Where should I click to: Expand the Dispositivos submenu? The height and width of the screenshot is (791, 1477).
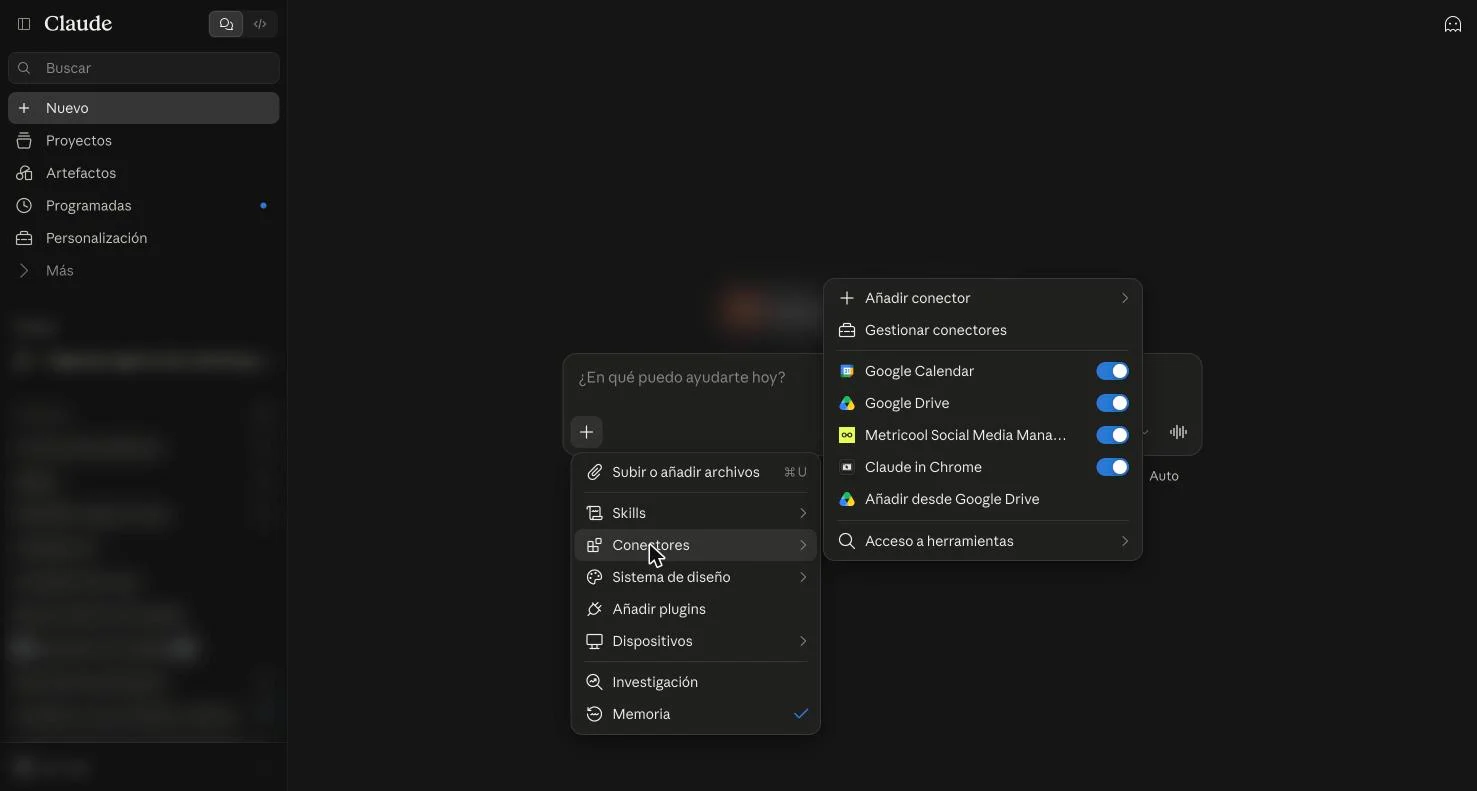point(695,641)
